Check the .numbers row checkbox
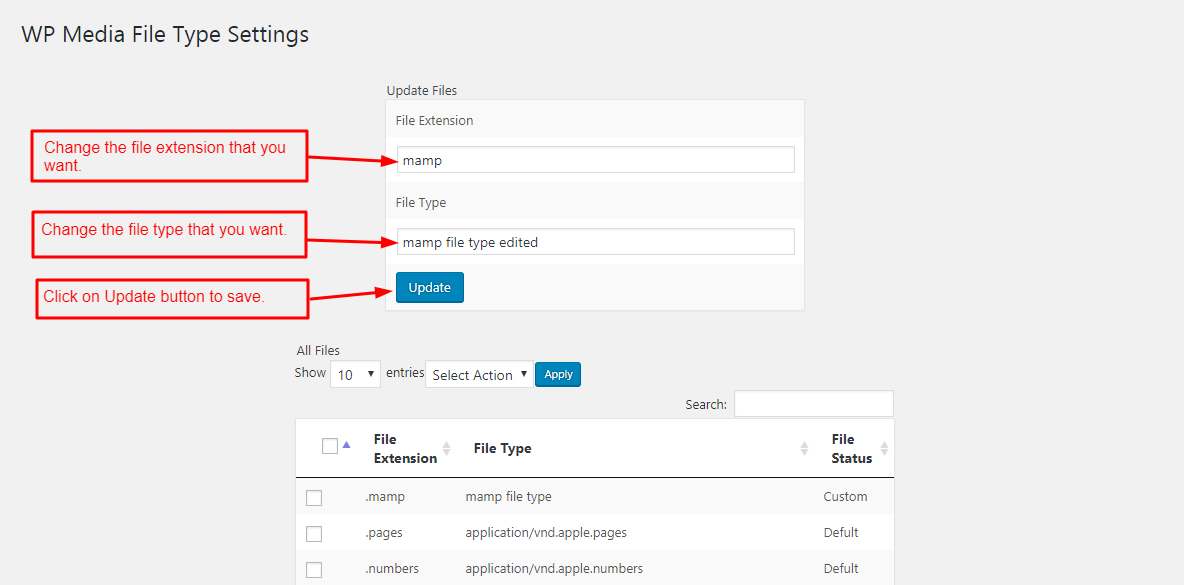The height and width of the screenshot is (585, 1184). pyautogui.click(x=314, y=569)
